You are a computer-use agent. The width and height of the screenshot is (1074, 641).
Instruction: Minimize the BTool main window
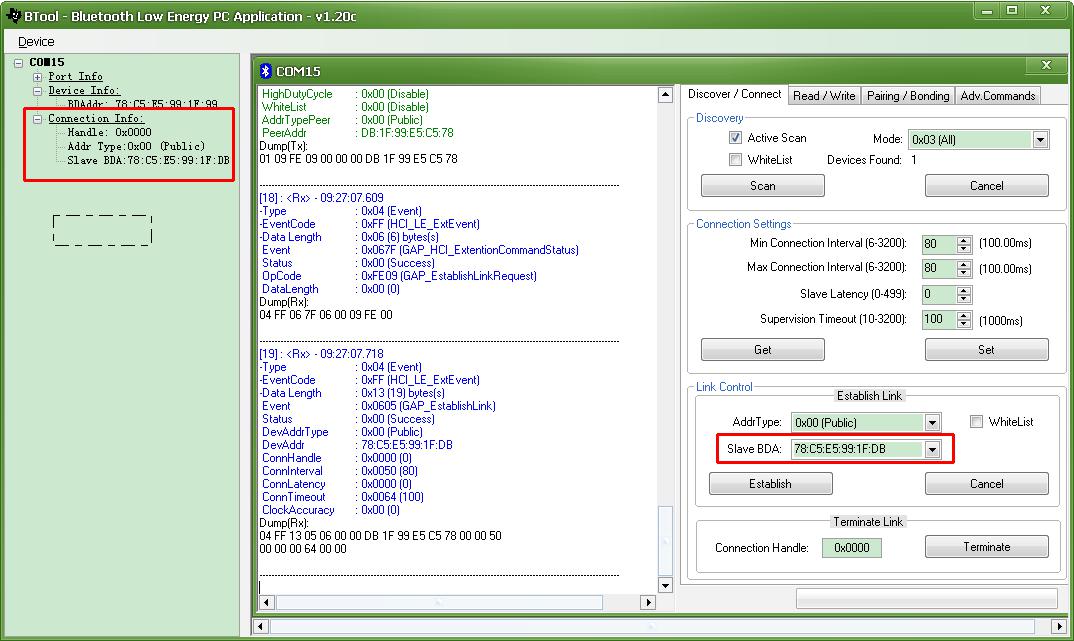pyautogui.click(x=987, y=10)
